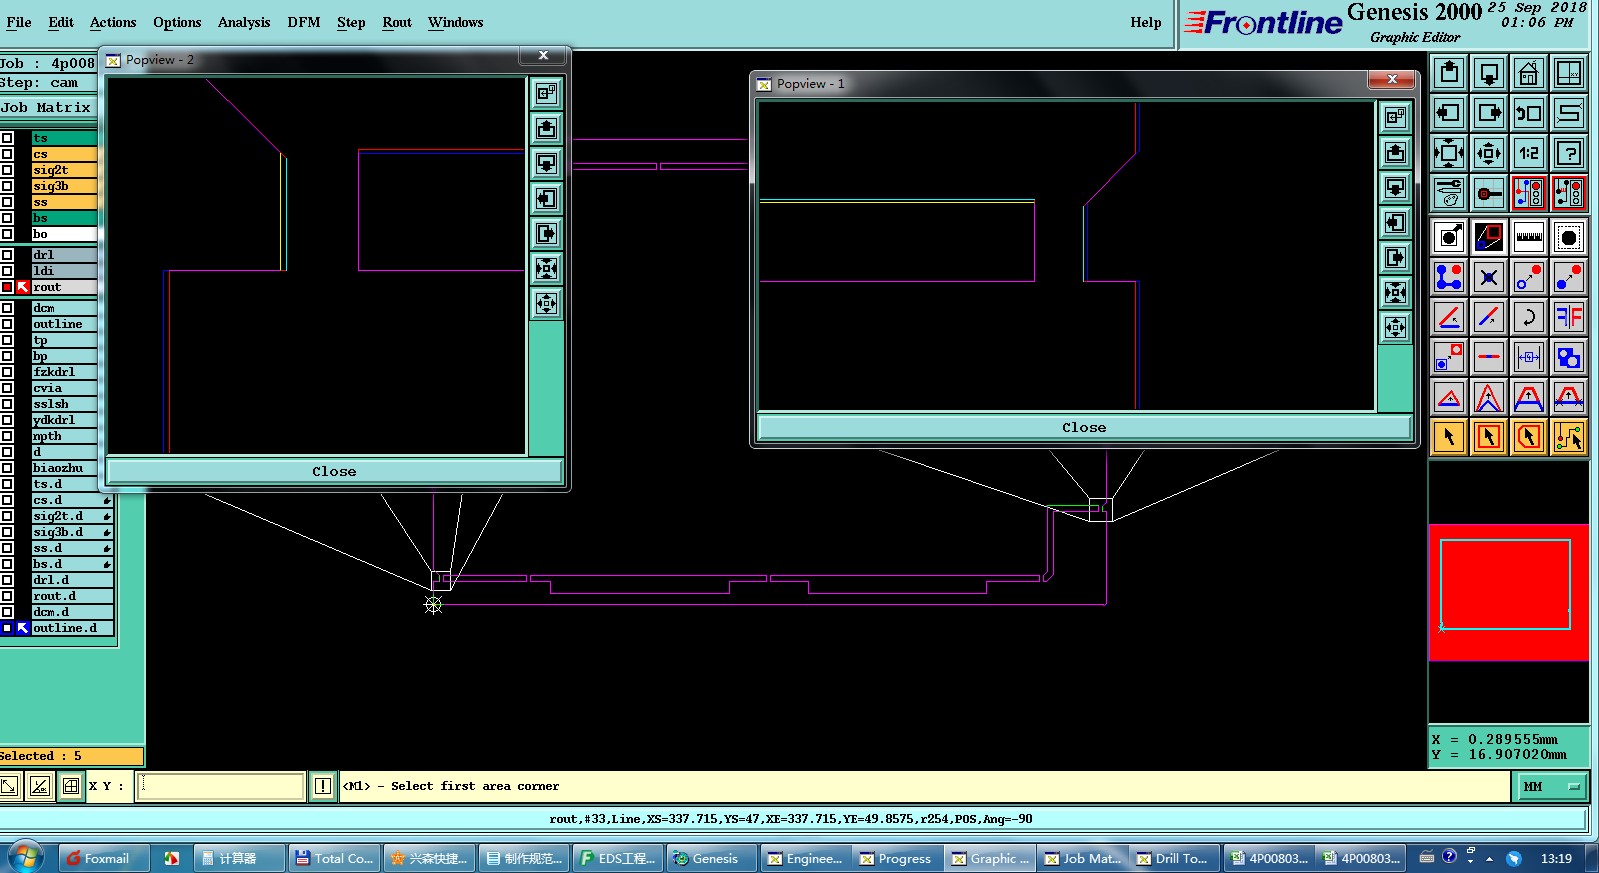Toggle display checkbox for npth layer
1599x873 pixels.
7,436
